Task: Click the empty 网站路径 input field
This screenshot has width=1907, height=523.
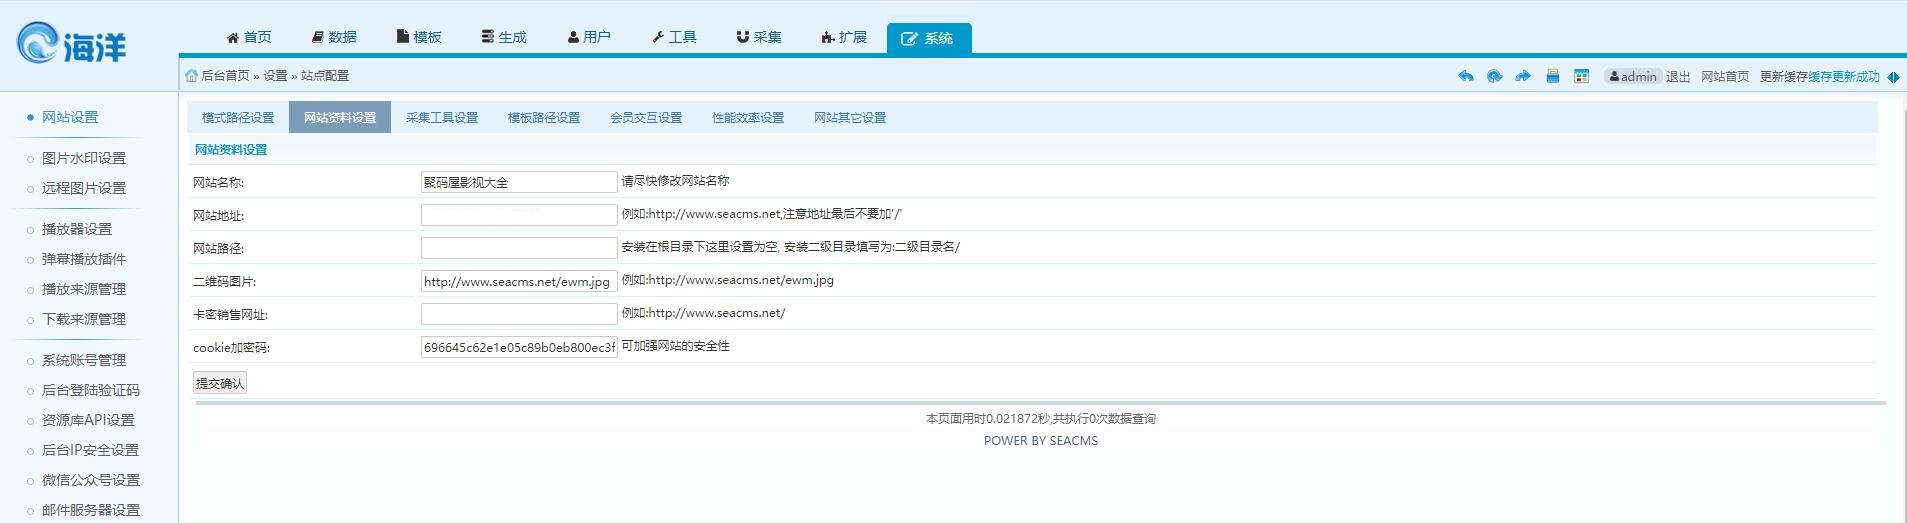Action: tap(519, 248)
